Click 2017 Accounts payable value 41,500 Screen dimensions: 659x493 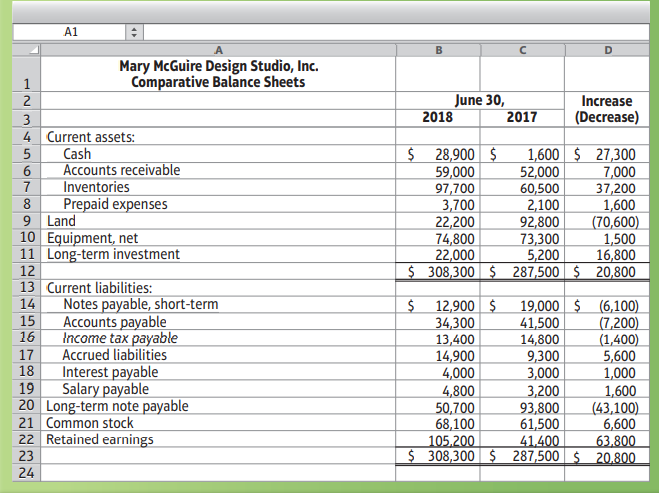540,323
